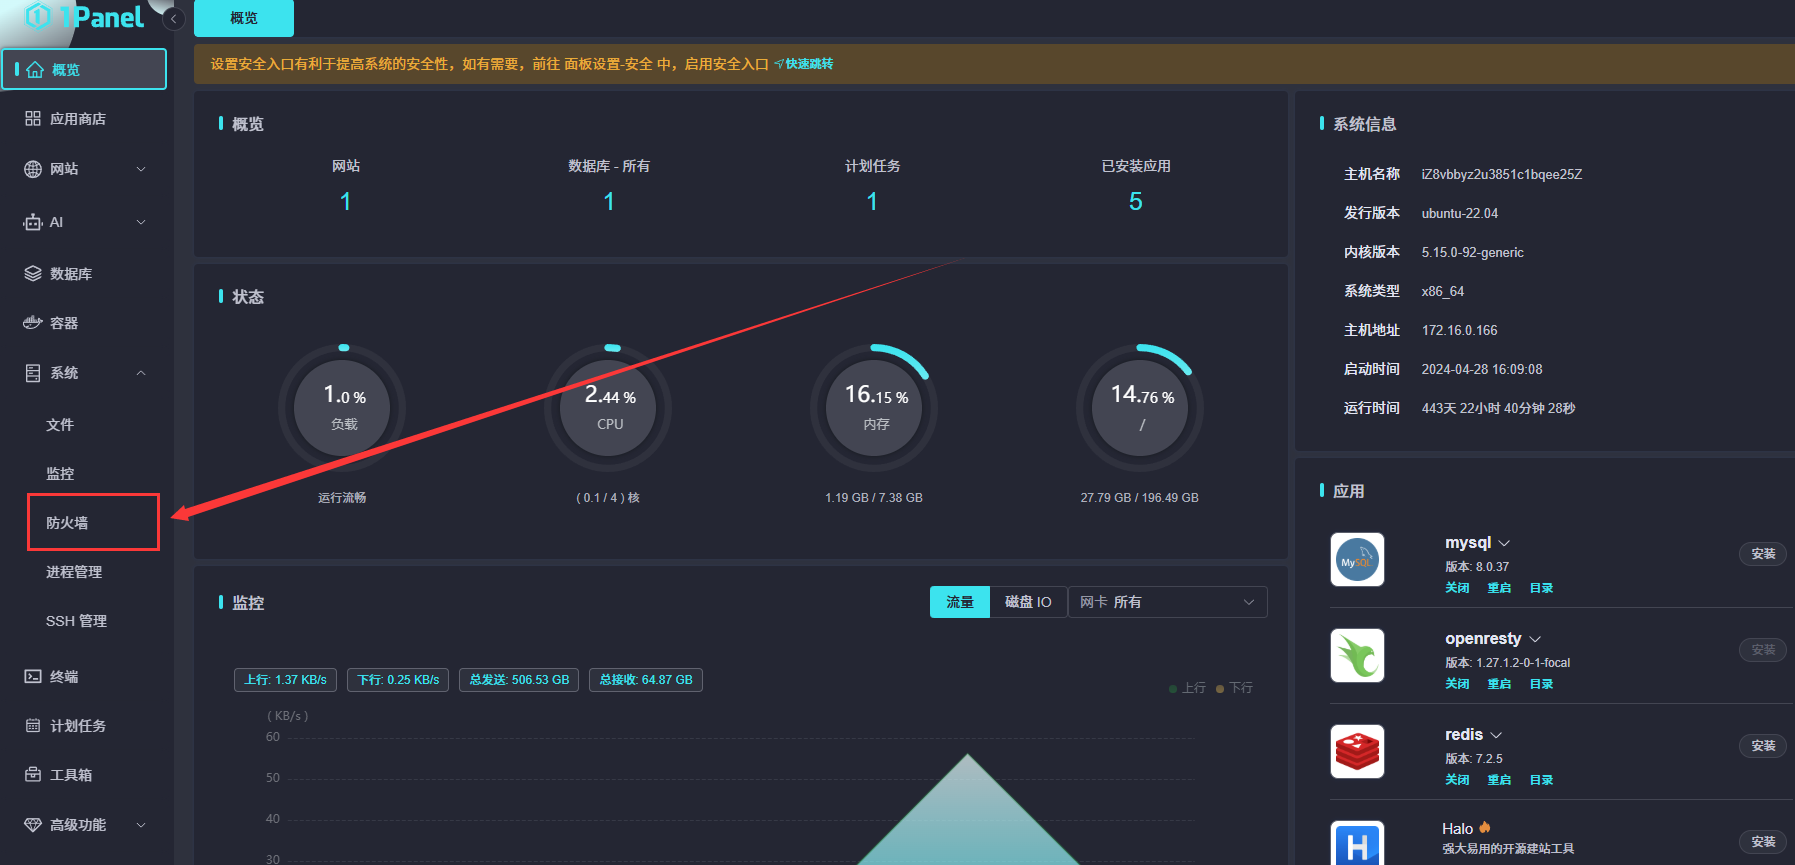Collapse the sidebar with the arrow button
1795x865 pixels.
174,19
